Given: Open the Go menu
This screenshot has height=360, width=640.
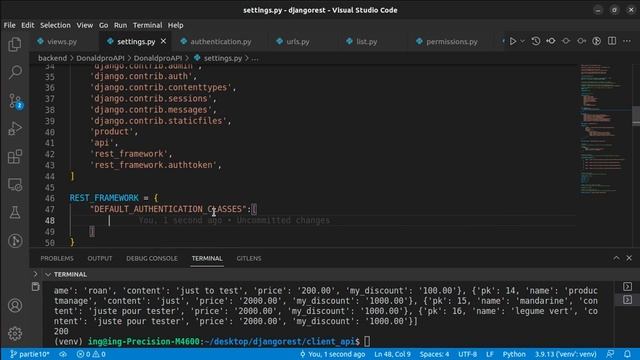Looking at the screenshot, I should pos(103,25).
